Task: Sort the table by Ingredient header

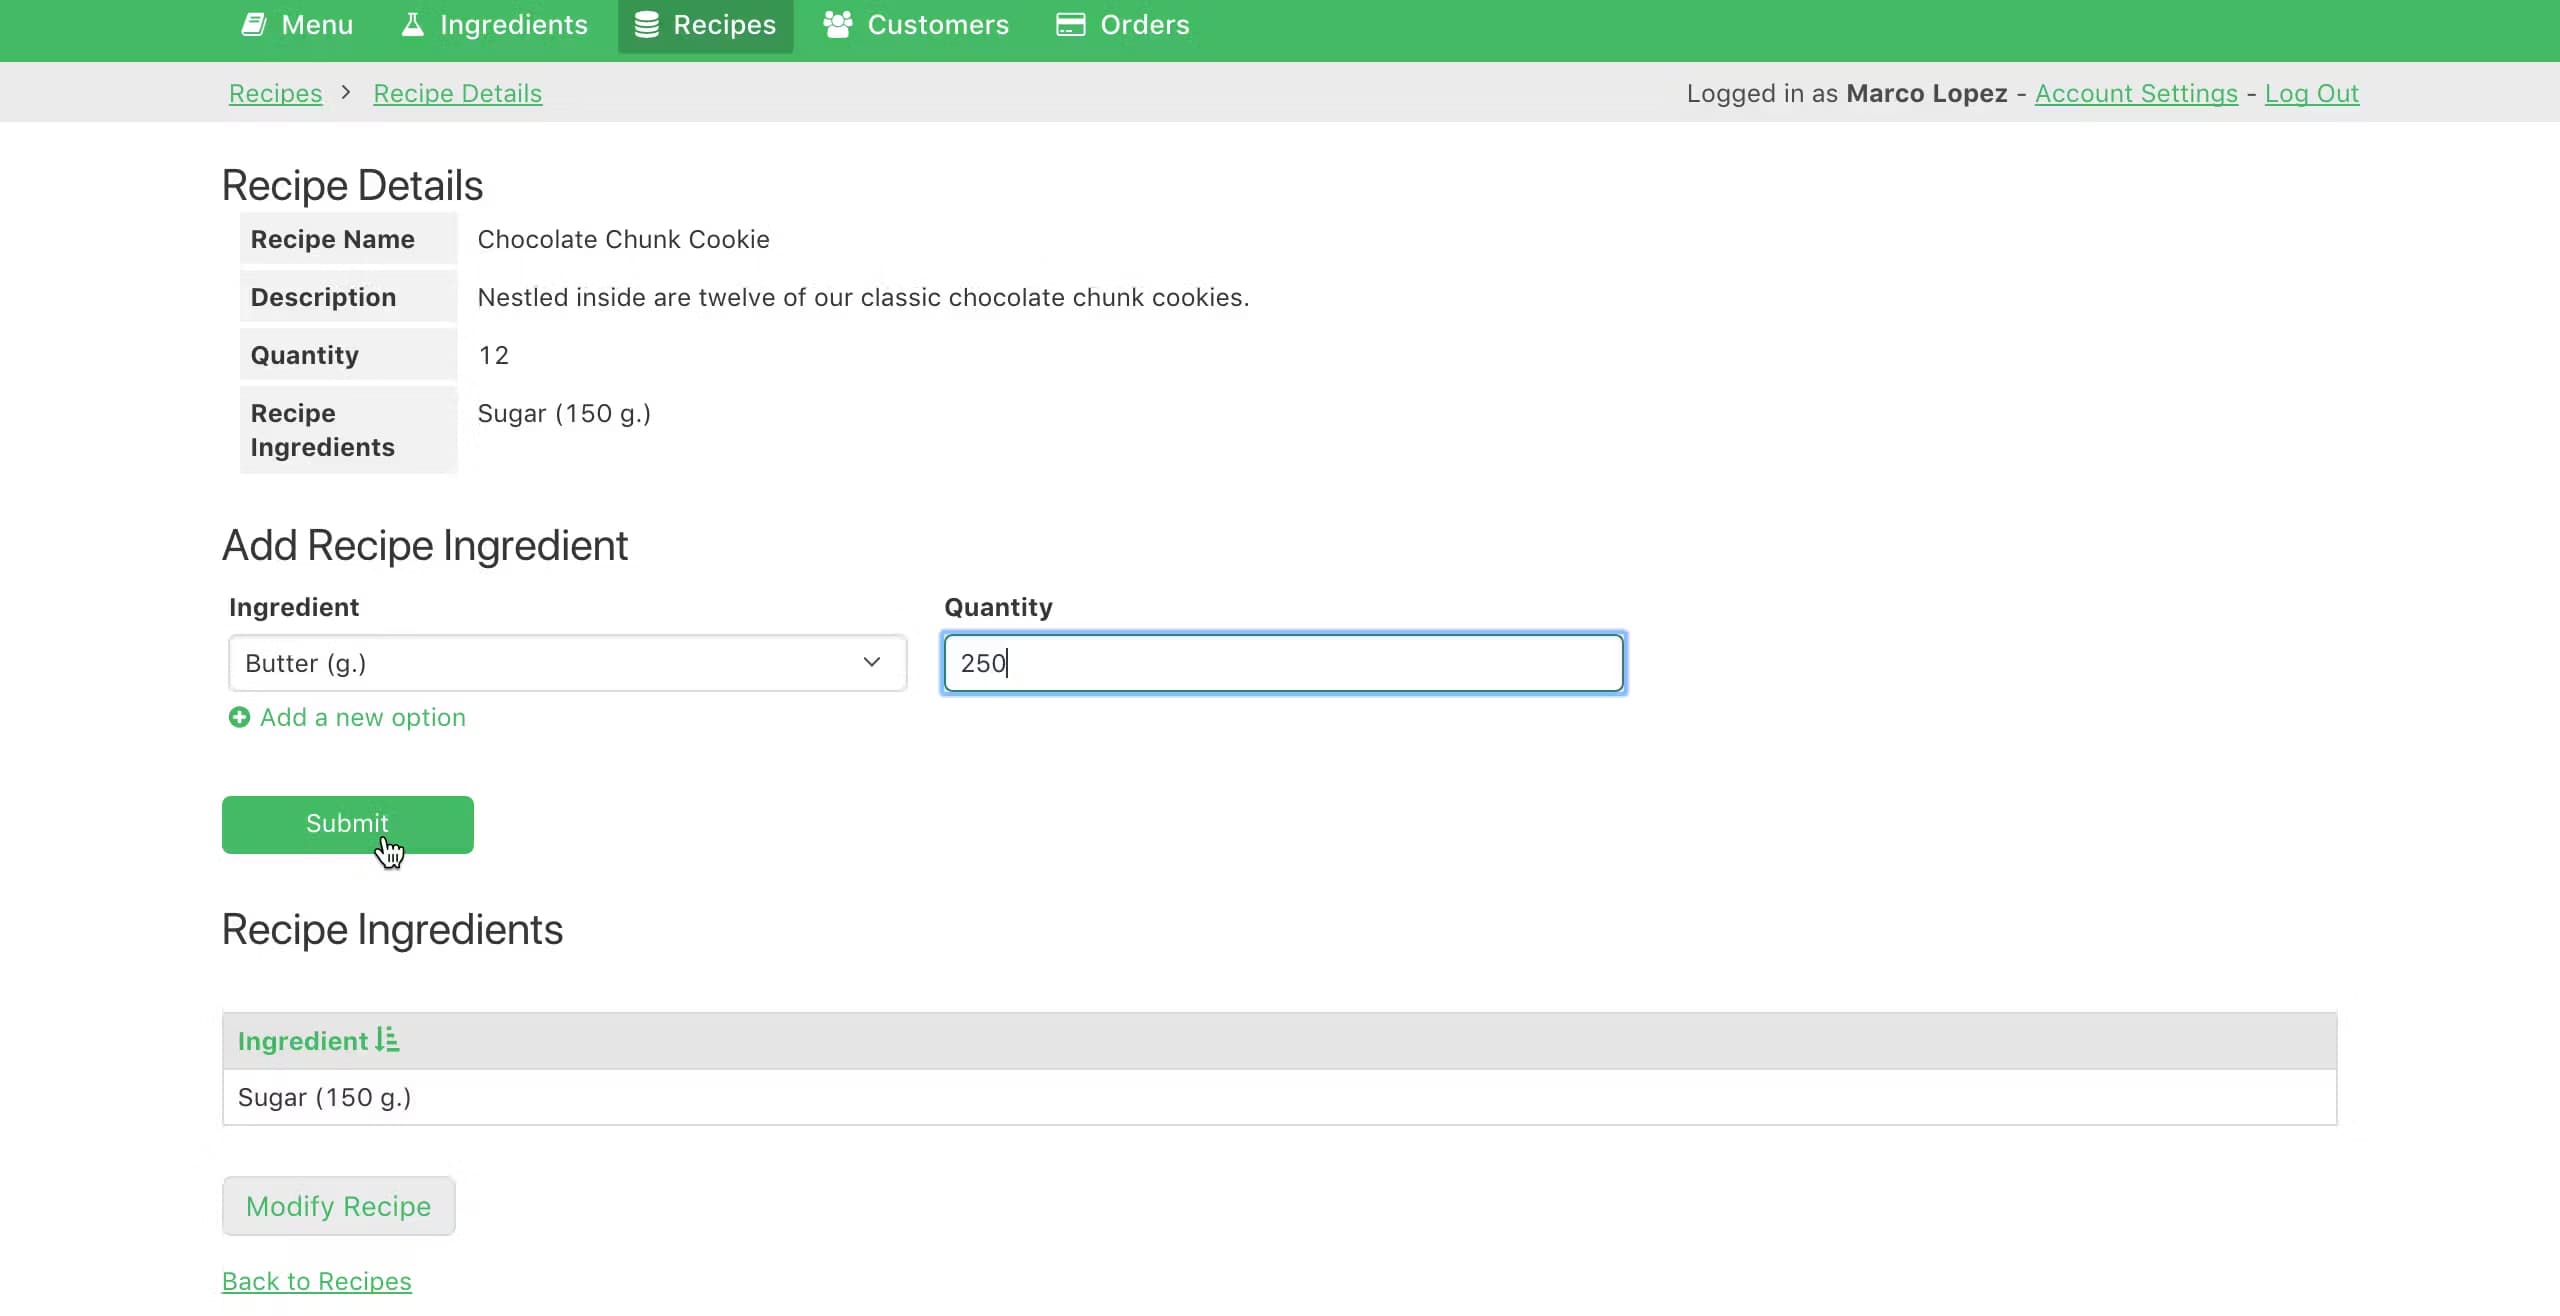Action: tap(303, 1041)
